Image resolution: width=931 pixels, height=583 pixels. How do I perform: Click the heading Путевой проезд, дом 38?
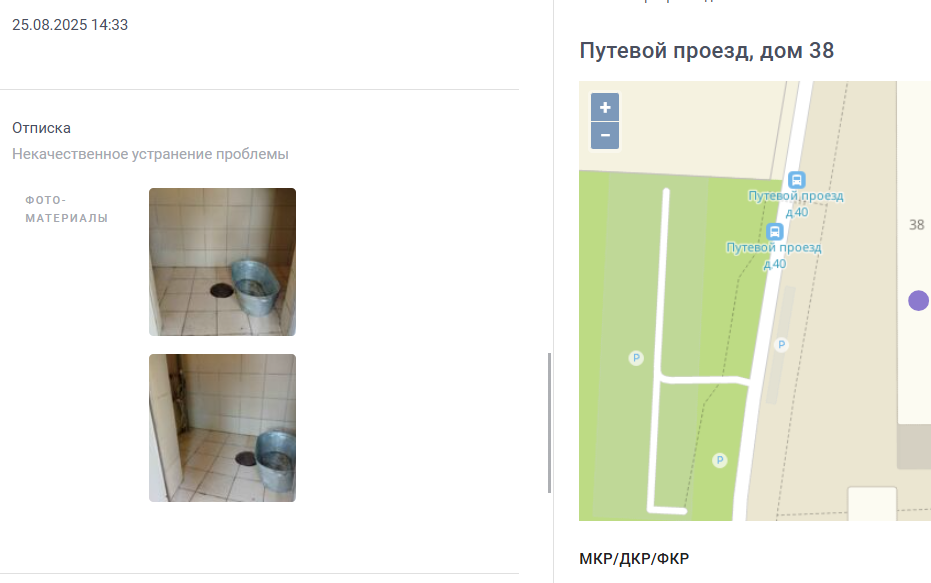coord(707,50)
